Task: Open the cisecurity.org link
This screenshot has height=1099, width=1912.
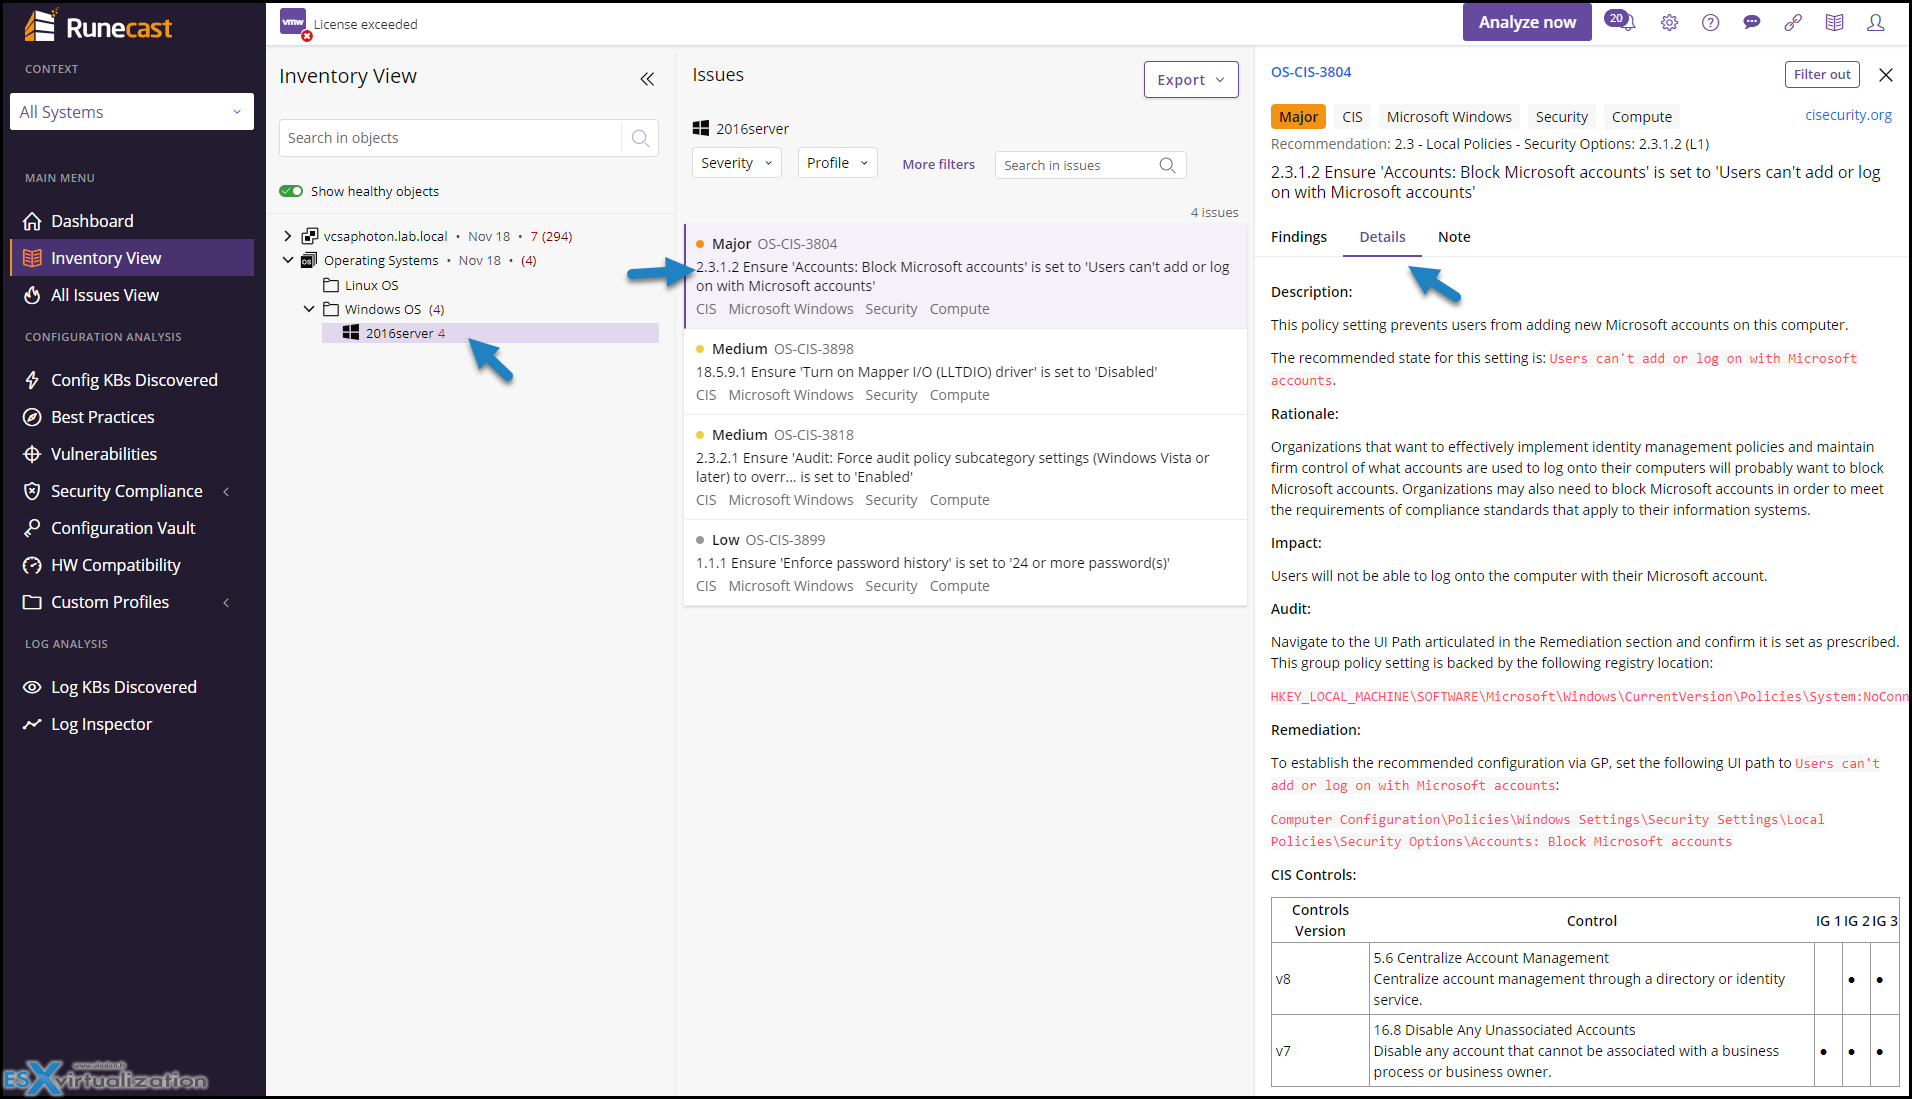Action: coord(1848,115)
